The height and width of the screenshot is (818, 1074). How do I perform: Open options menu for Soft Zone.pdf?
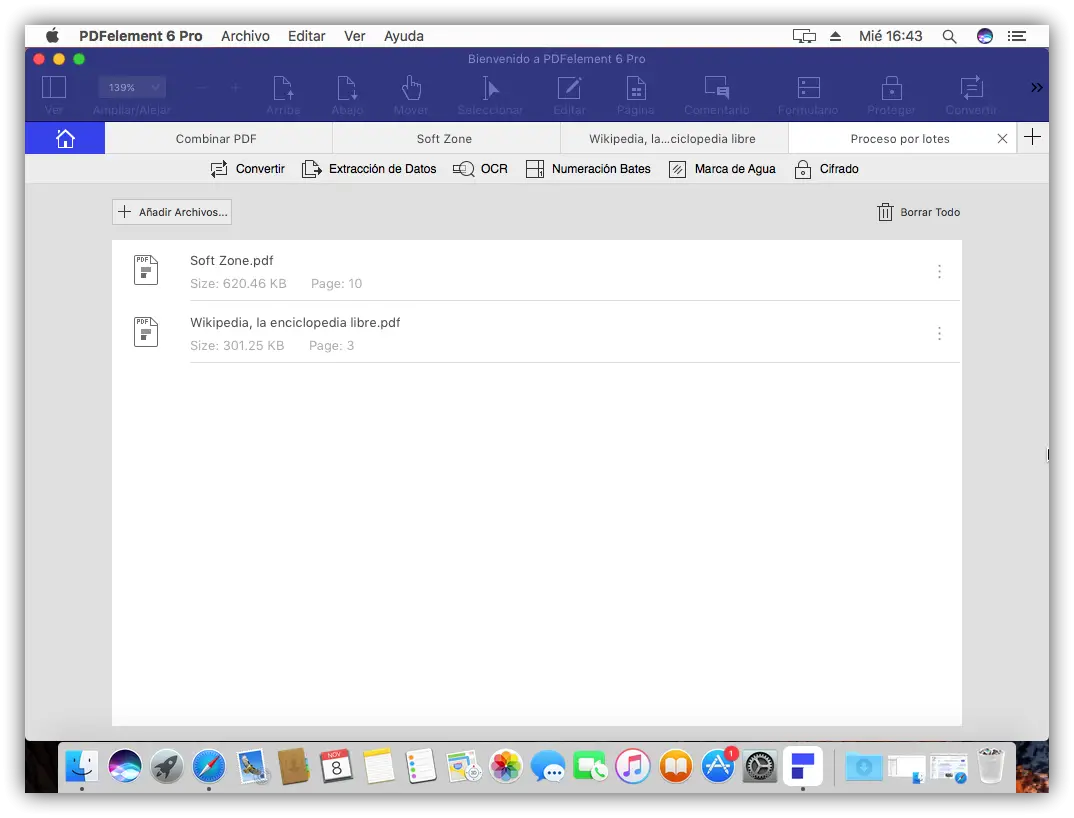tap(939, 271)
